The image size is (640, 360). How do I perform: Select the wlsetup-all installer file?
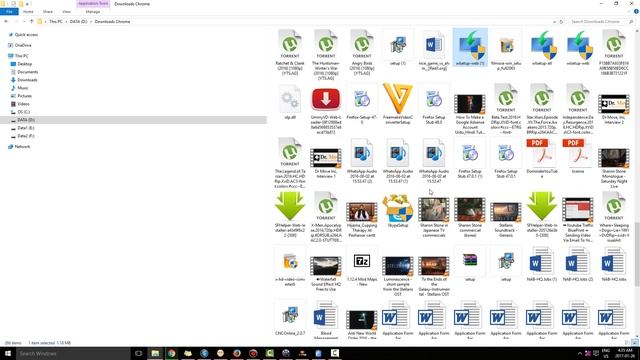542,47
